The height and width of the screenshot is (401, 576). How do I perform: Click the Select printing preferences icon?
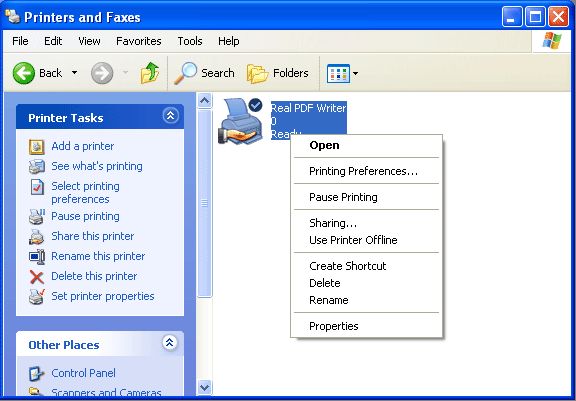(x=37, y=187)
